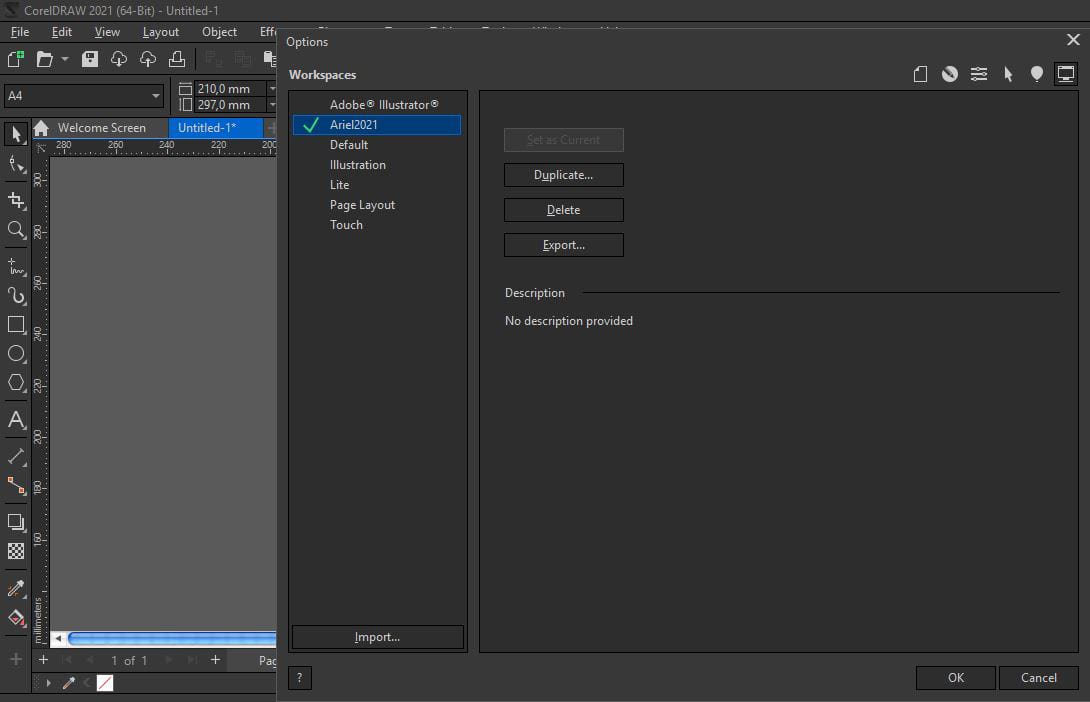1090x702 pixels.
Task: Open the Object menu
Action: pos(219,32)
